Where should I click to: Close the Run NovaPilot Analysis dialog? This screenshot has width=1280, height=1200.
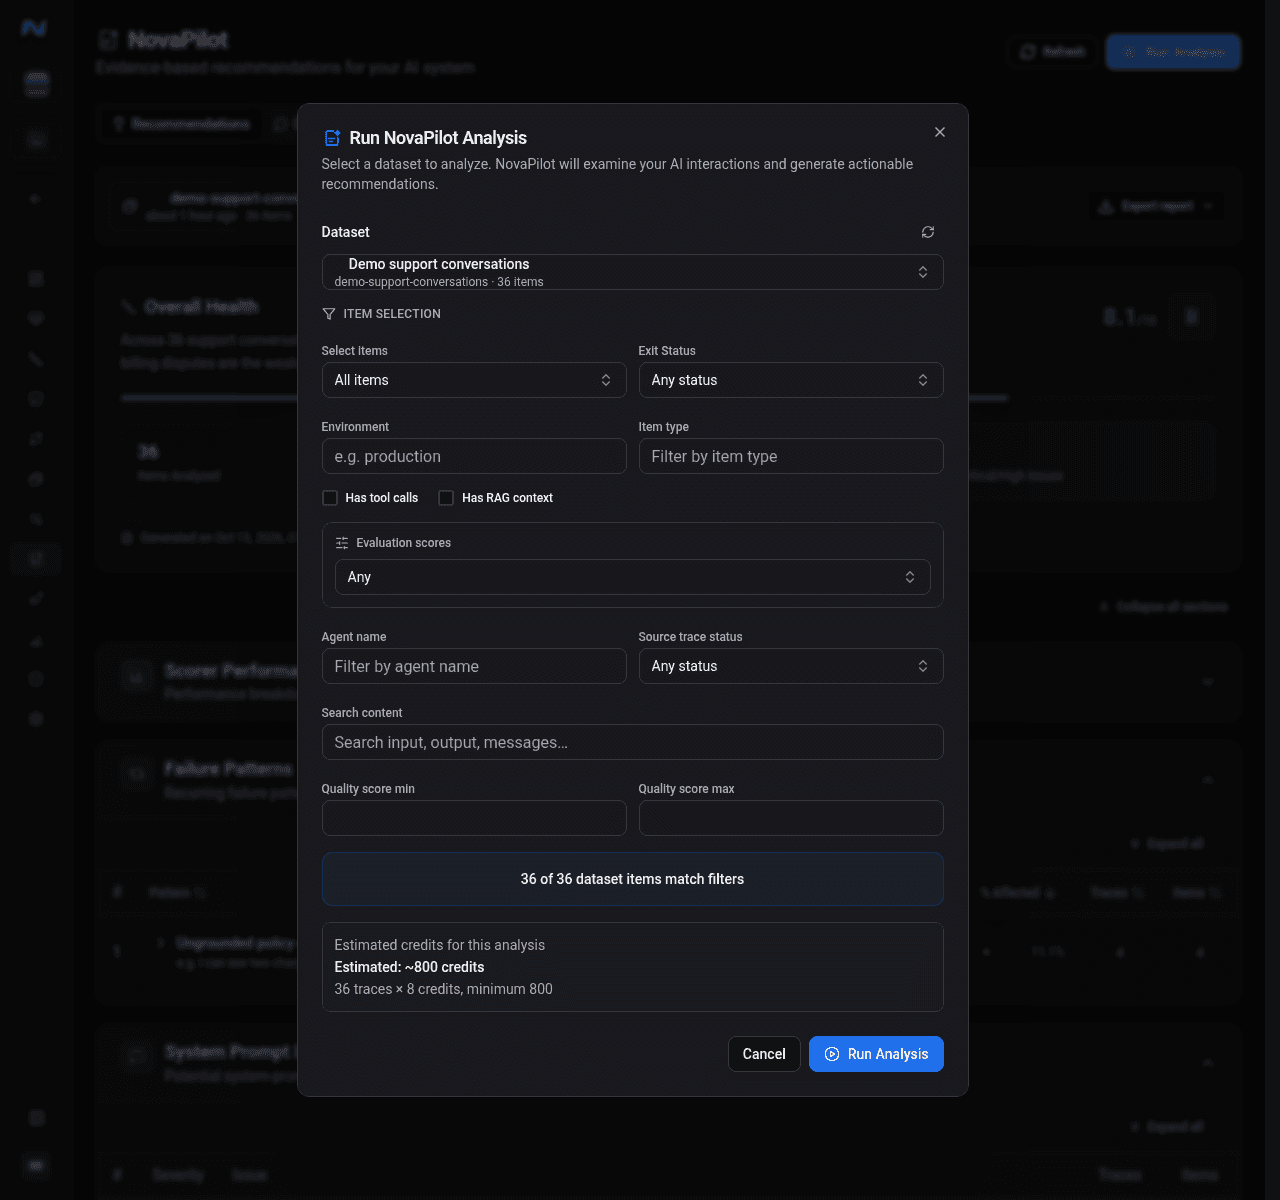940,132
